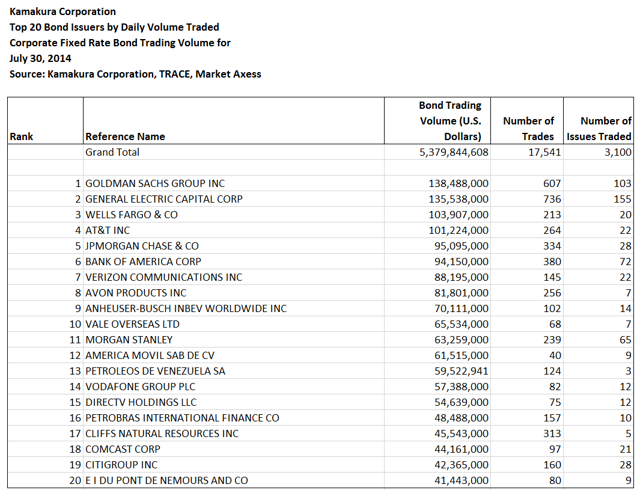
Task: Select 'AVON PRODUCTS INC' cell
Action: click(x=136, y=293)
